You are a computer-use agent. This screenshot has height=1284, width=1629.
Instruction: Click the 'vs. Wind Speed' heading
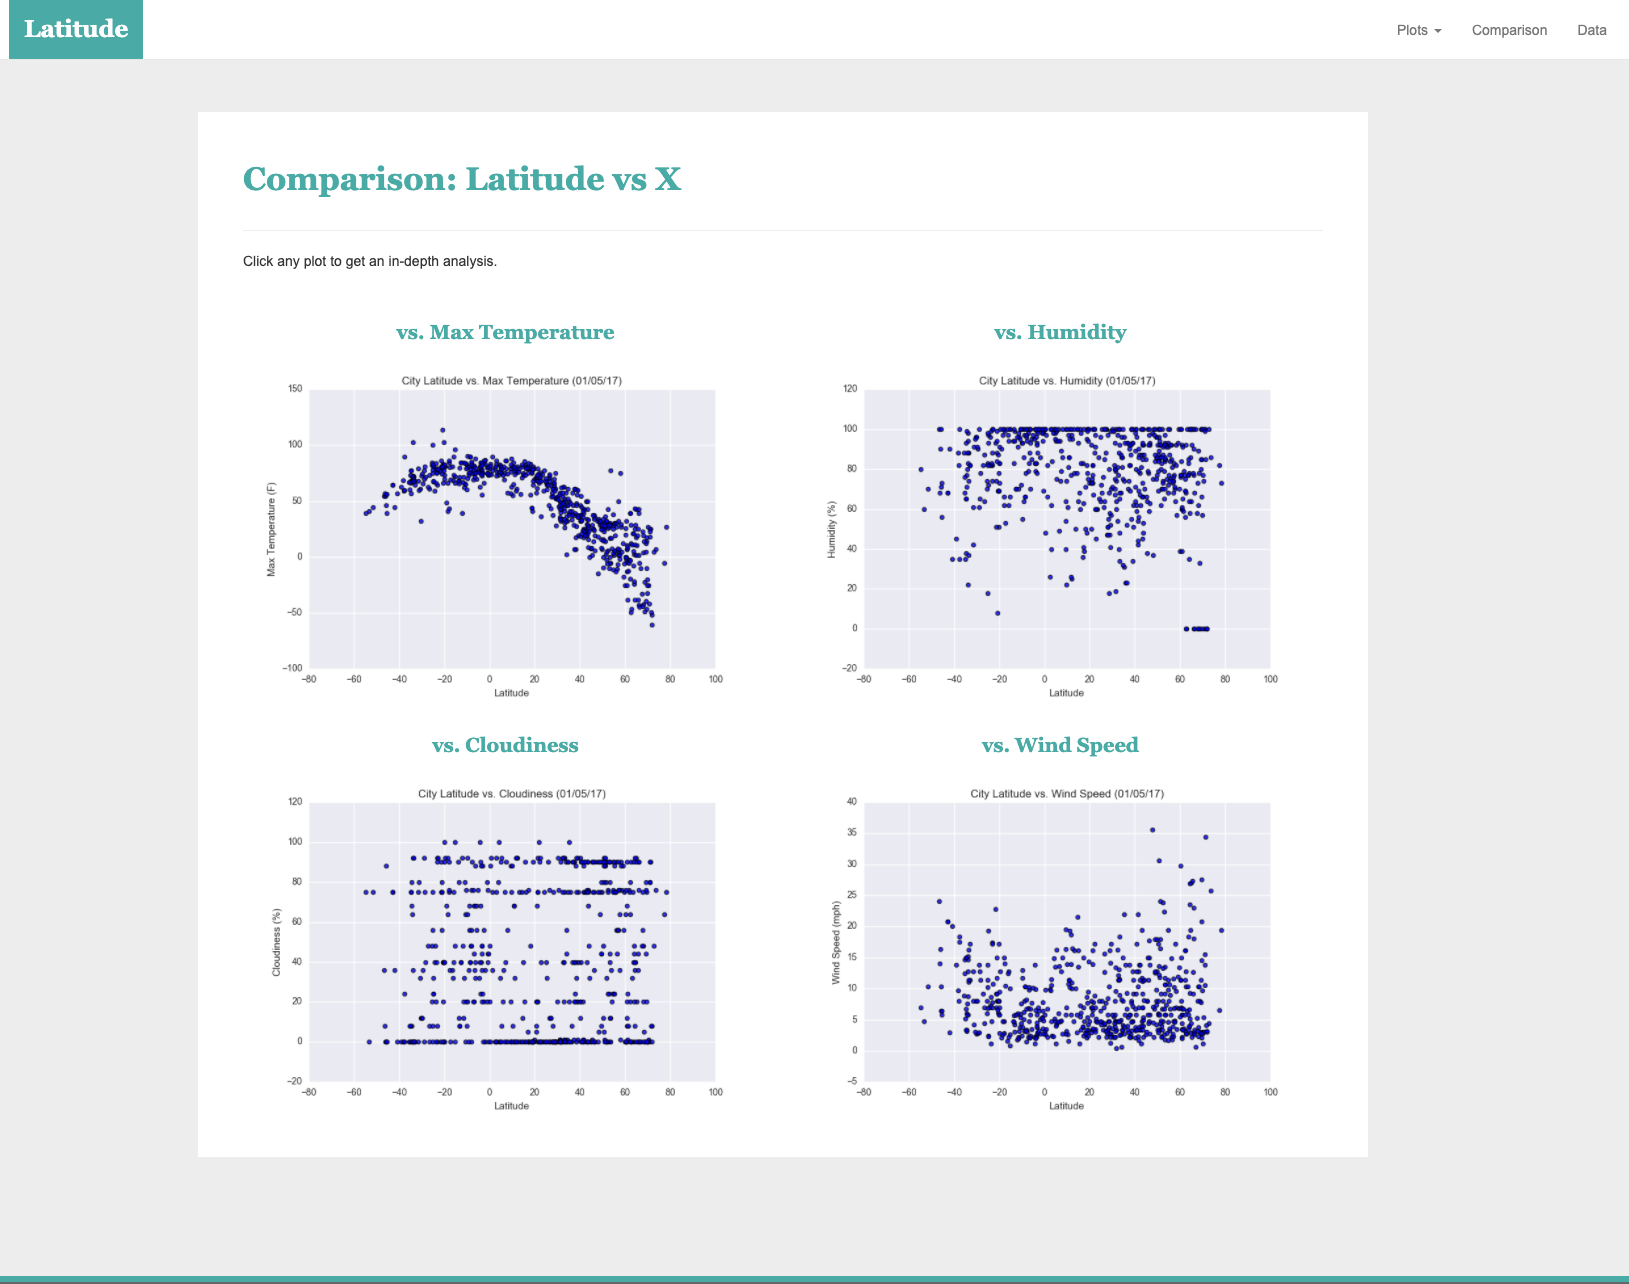pos(1060,745)
